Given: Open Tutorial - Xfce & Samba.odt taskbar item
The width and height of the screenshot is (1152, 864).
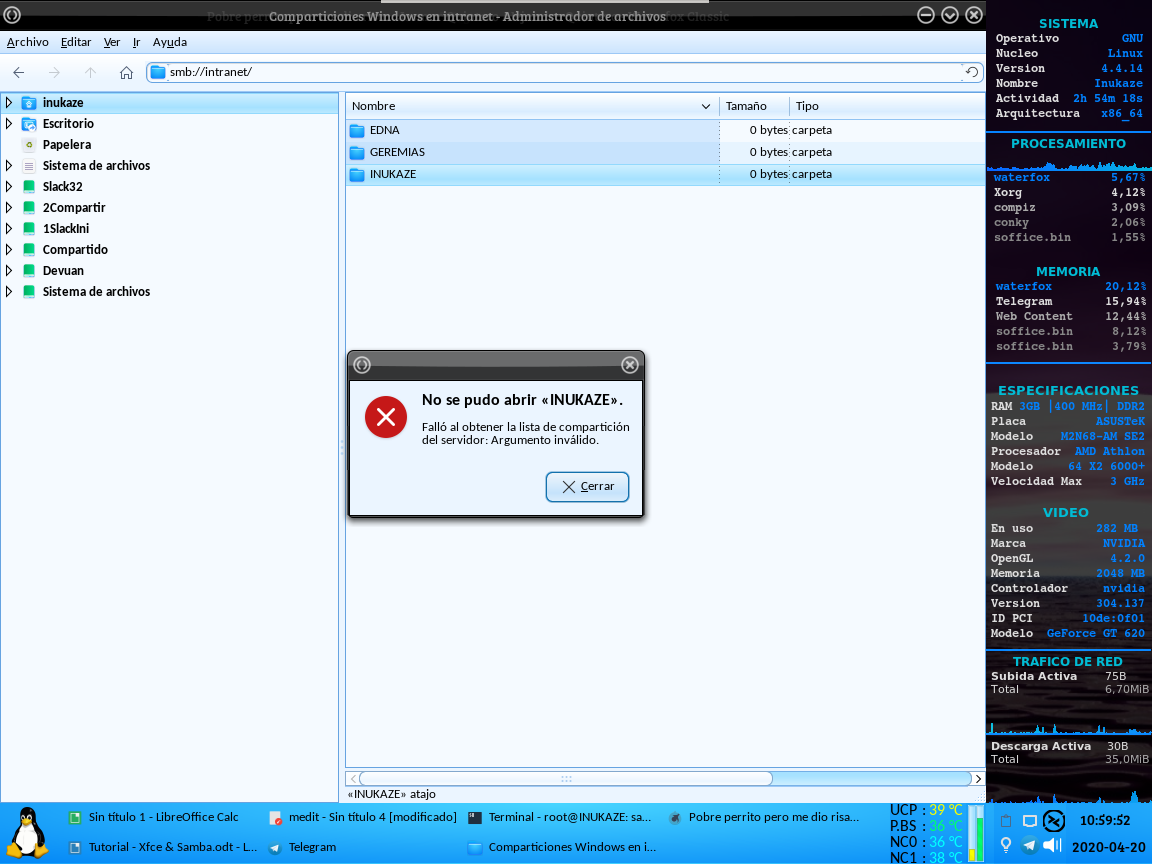Looking at the screenshot, I should click(163, 847).
